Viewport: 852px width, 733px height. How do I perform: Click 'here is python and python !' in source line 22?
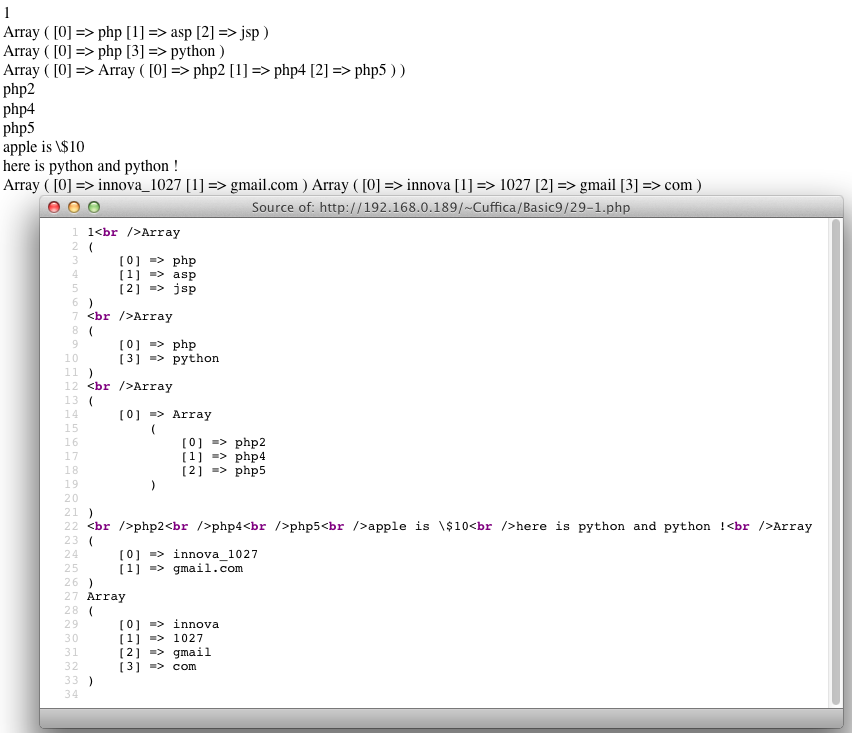pyautogui.click(x=621, y=527)
